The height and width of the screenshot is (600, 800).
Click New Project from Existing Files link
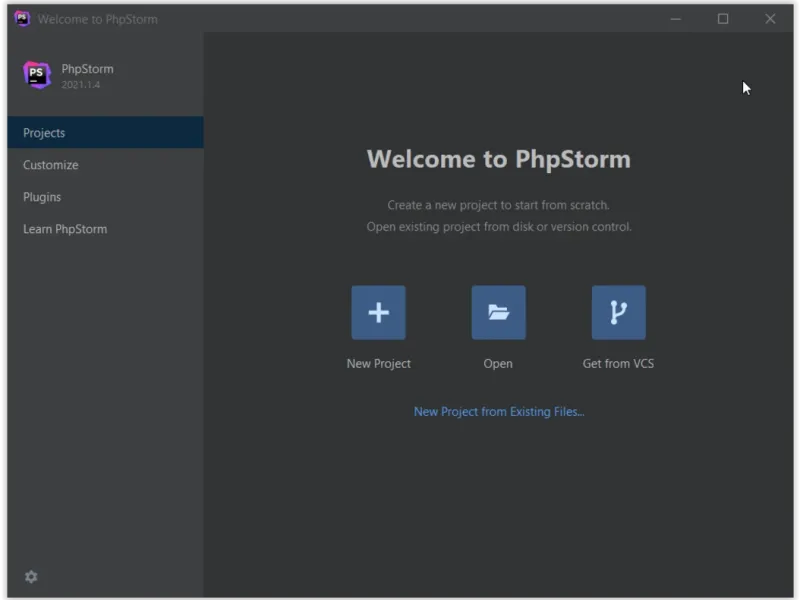(499, 412)
